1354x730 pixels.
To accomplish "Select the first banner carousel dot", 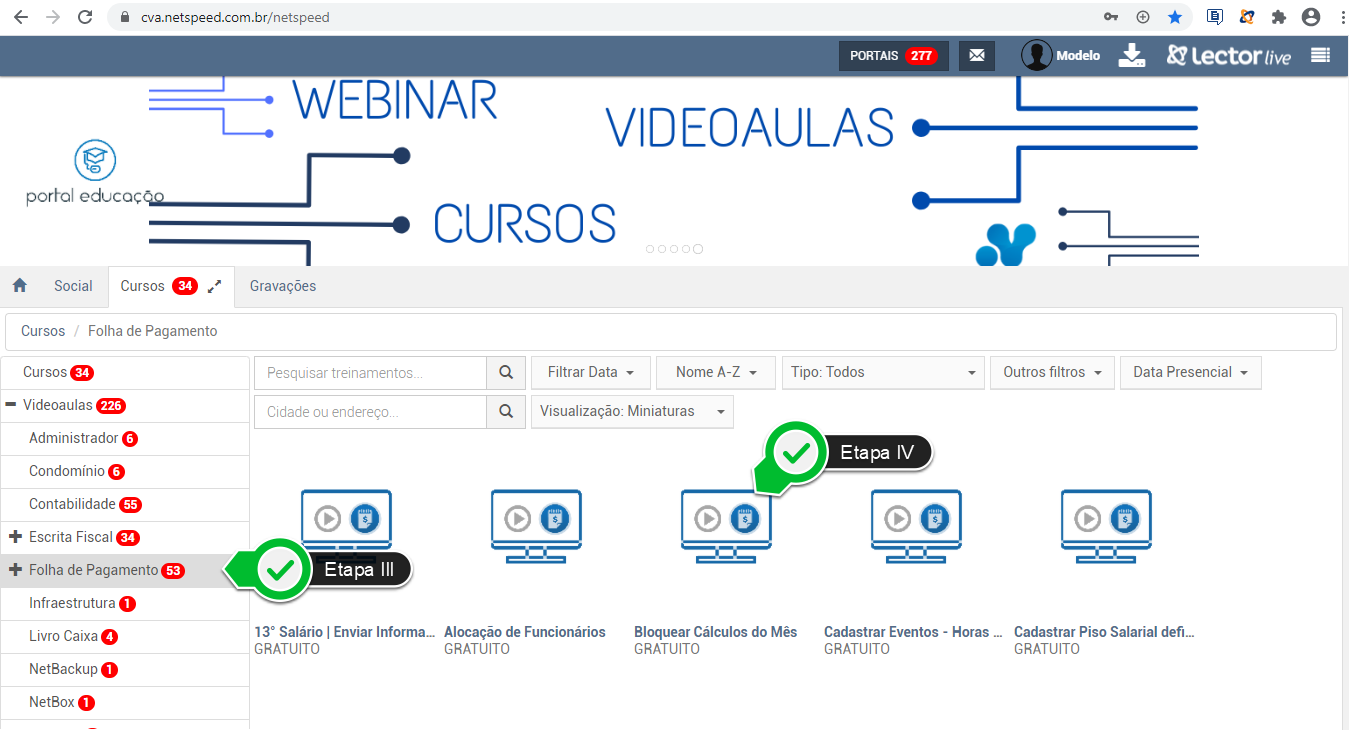I will [x=651, y=249].
